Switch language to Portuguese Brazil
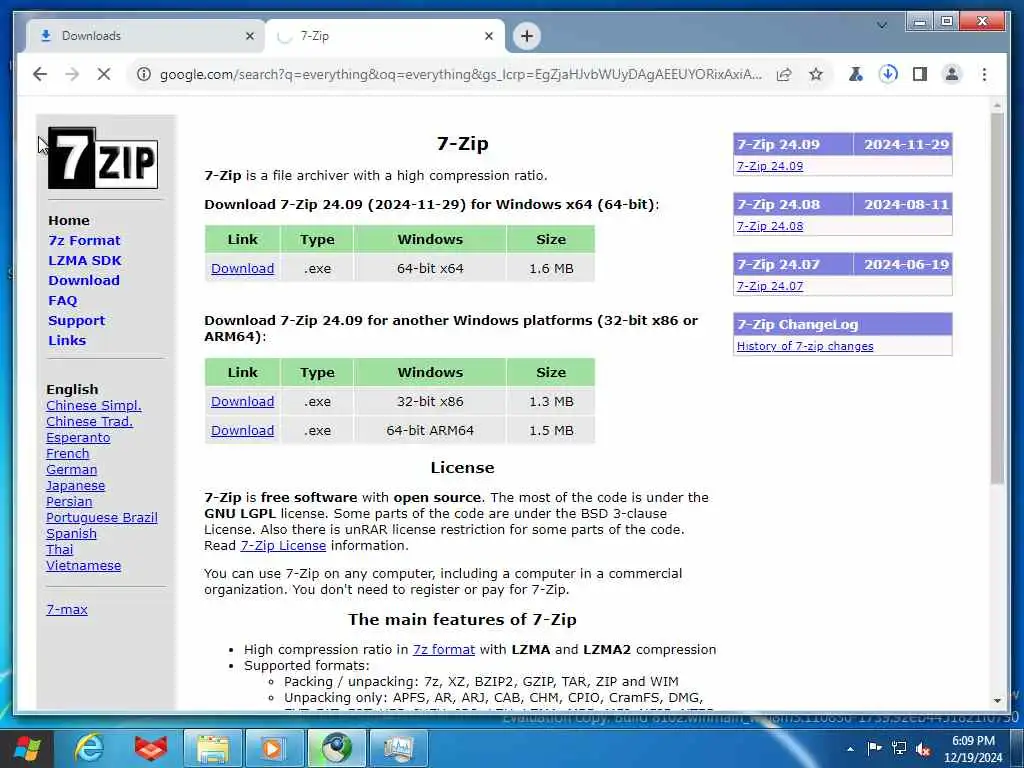The width and height of the screenshot is (1024, 768). click(x=101, y=518)
